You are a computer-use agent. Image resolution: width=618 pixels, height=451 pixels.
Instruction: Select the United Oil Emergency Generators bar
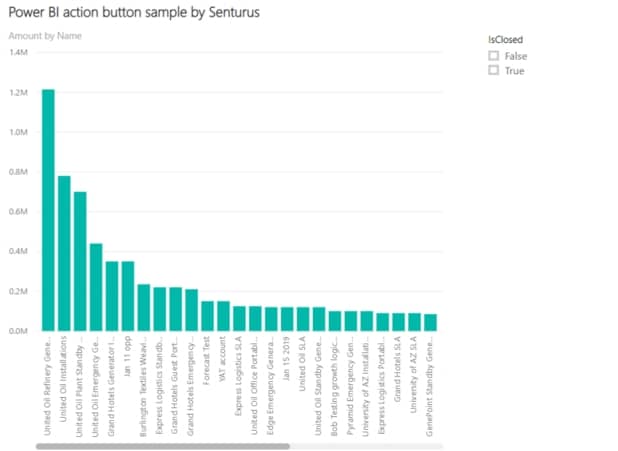point(96,287)
